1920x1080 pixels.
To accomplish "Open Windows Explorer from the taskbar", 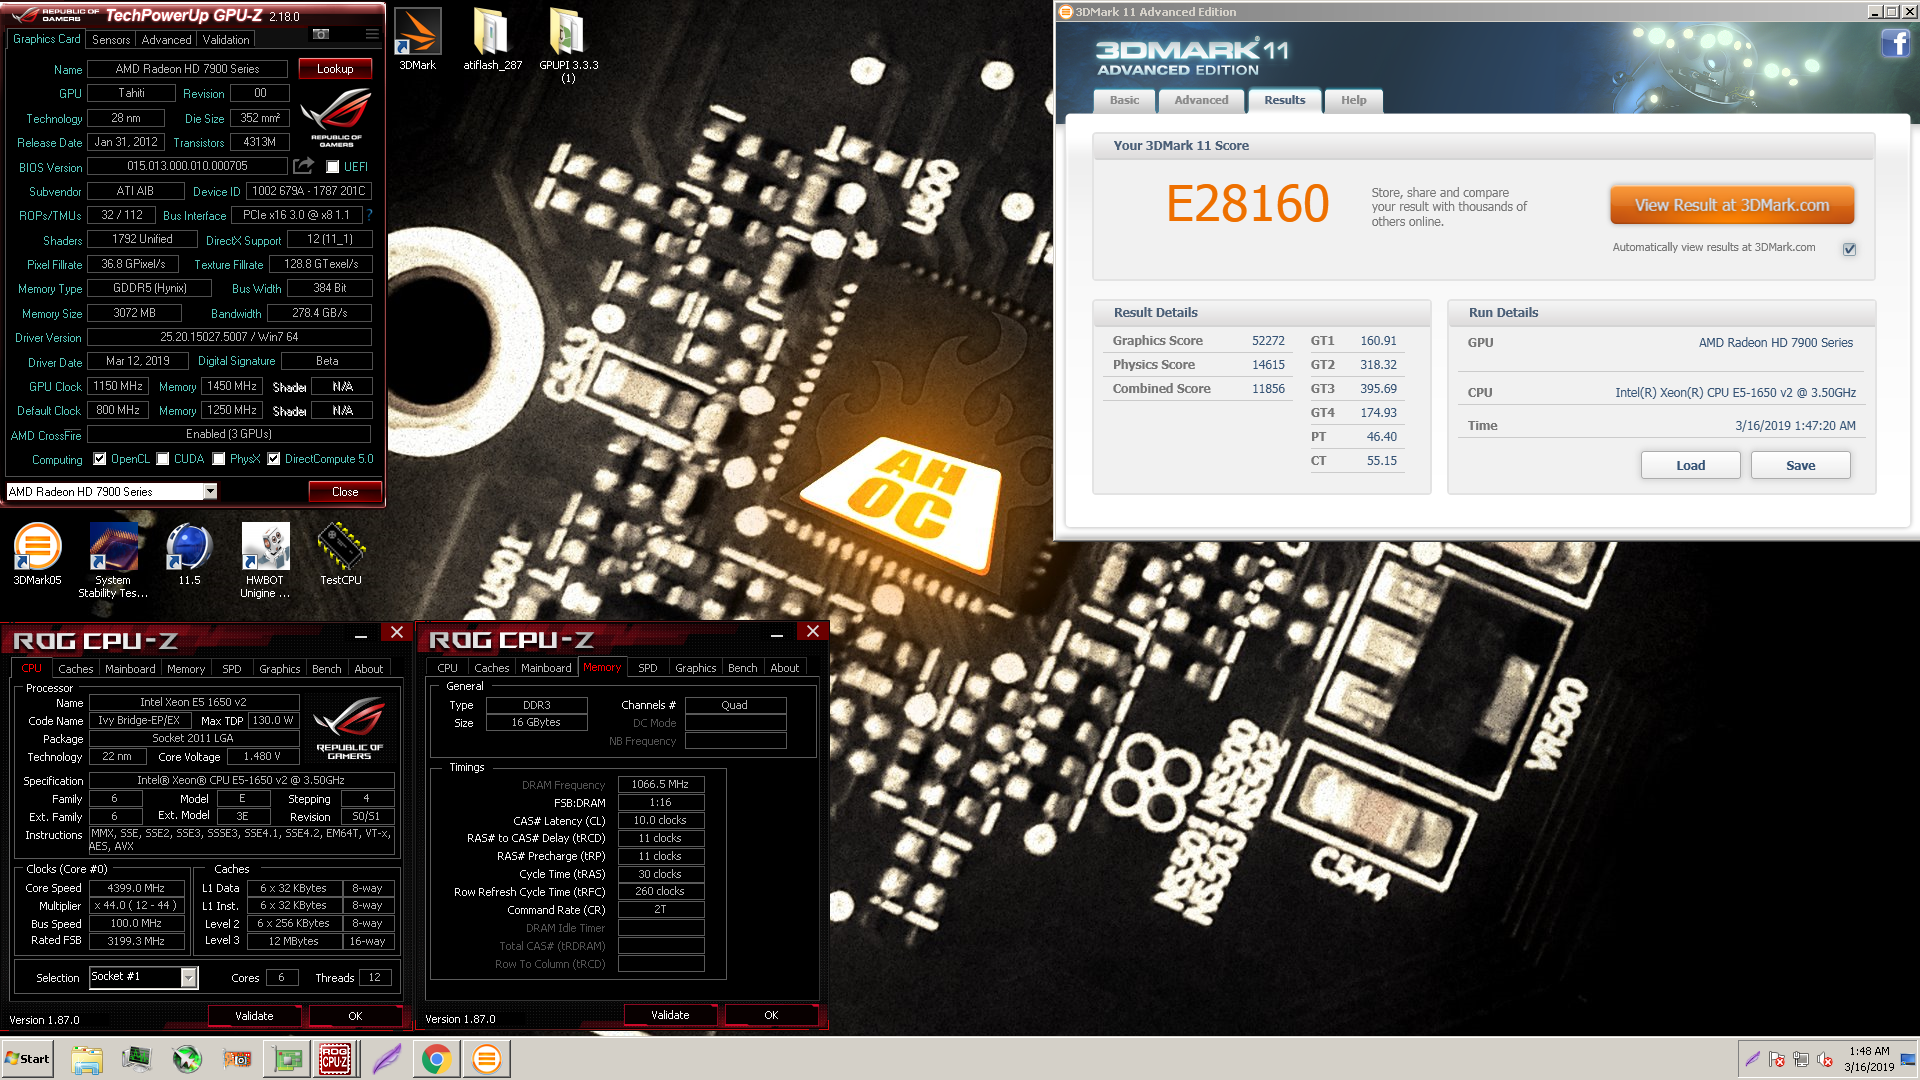I will tap(87, 1059).
